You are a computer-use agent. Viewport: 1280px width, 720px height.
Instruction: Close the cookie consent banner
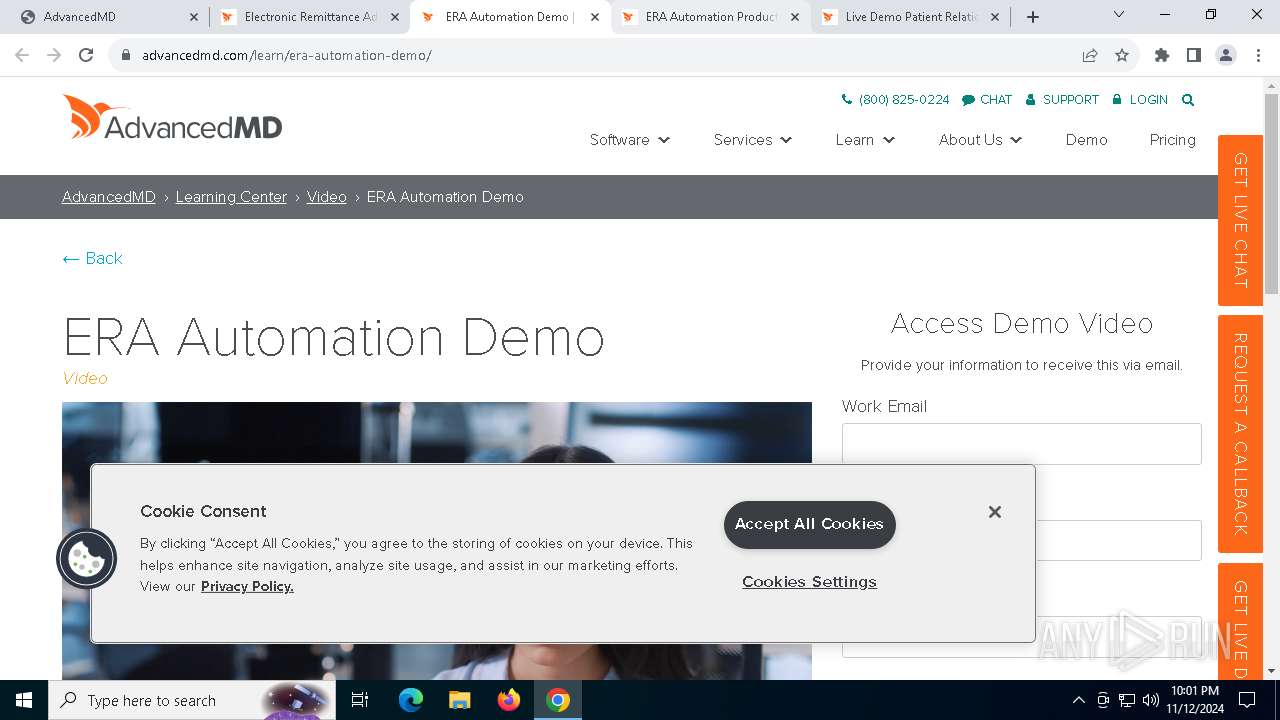click(994, 512)
